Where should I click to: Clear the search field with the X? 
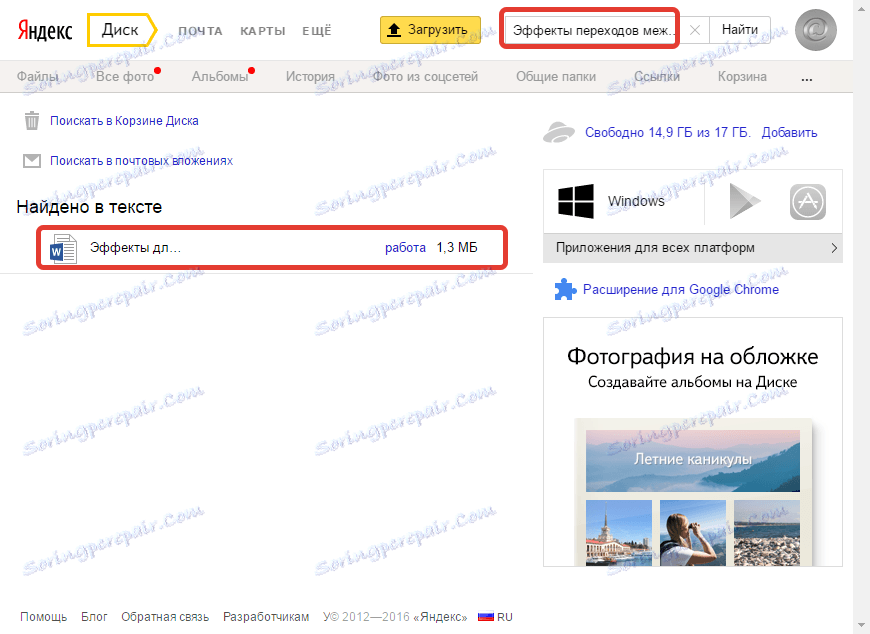694,30
